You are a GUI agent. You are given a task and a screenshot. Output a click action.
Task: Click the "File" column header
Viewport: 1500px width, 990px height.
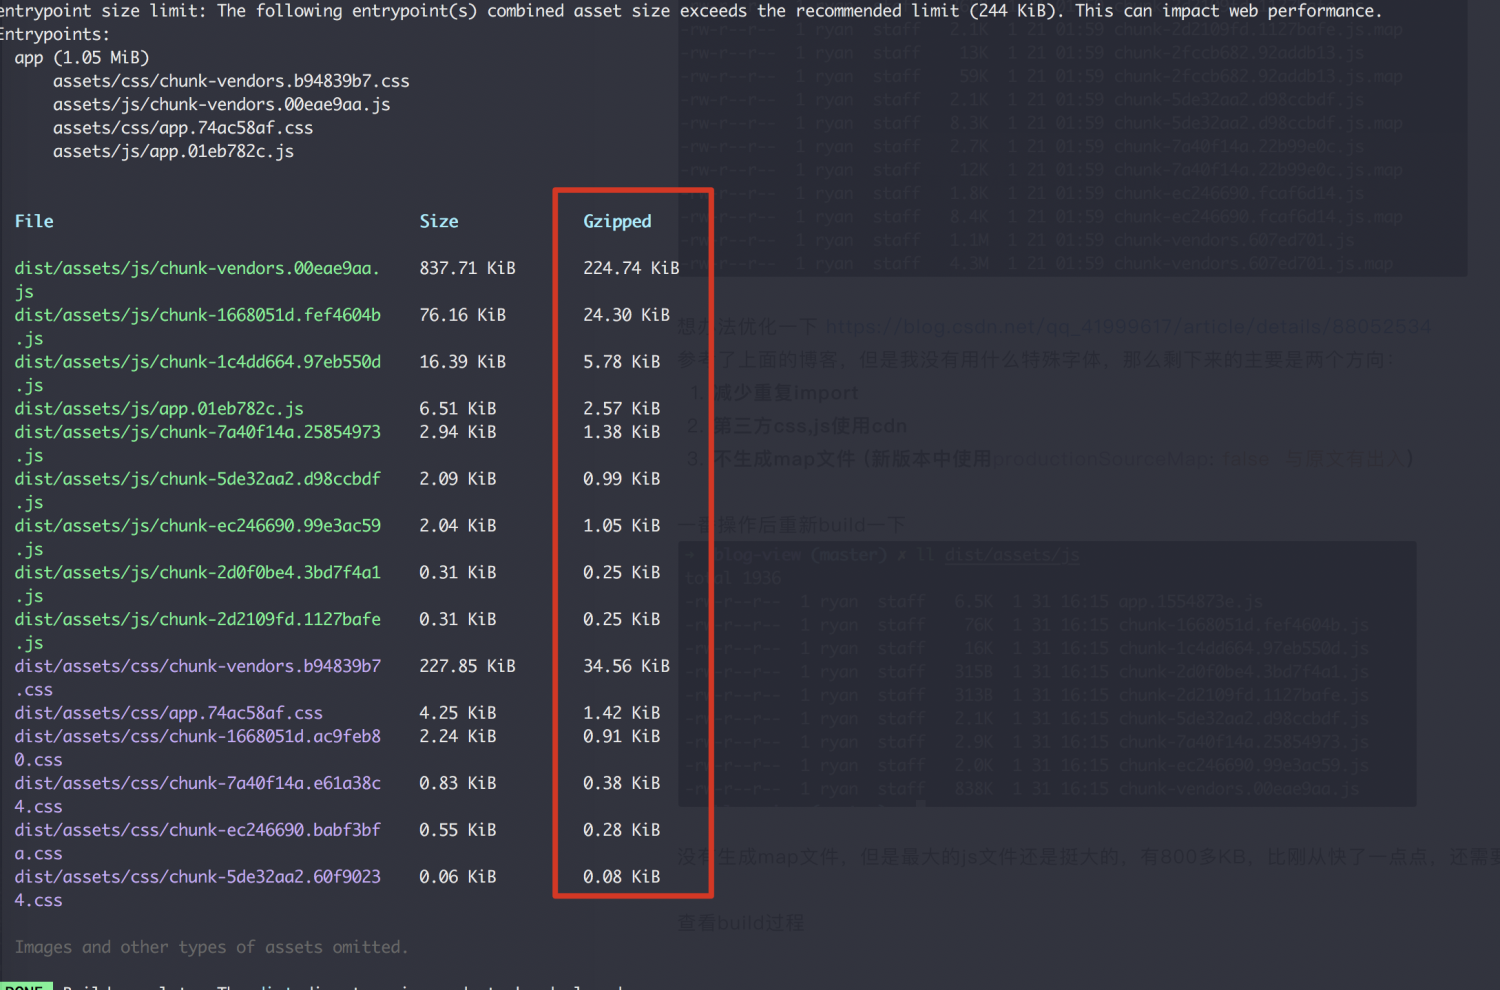pos(34,221)
